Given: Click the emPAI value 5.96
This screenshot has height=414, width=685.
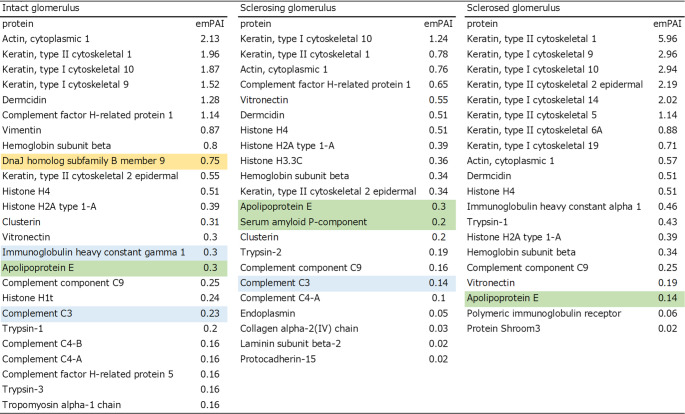Looking at the screenshot, I should click(x=668, y=39).
